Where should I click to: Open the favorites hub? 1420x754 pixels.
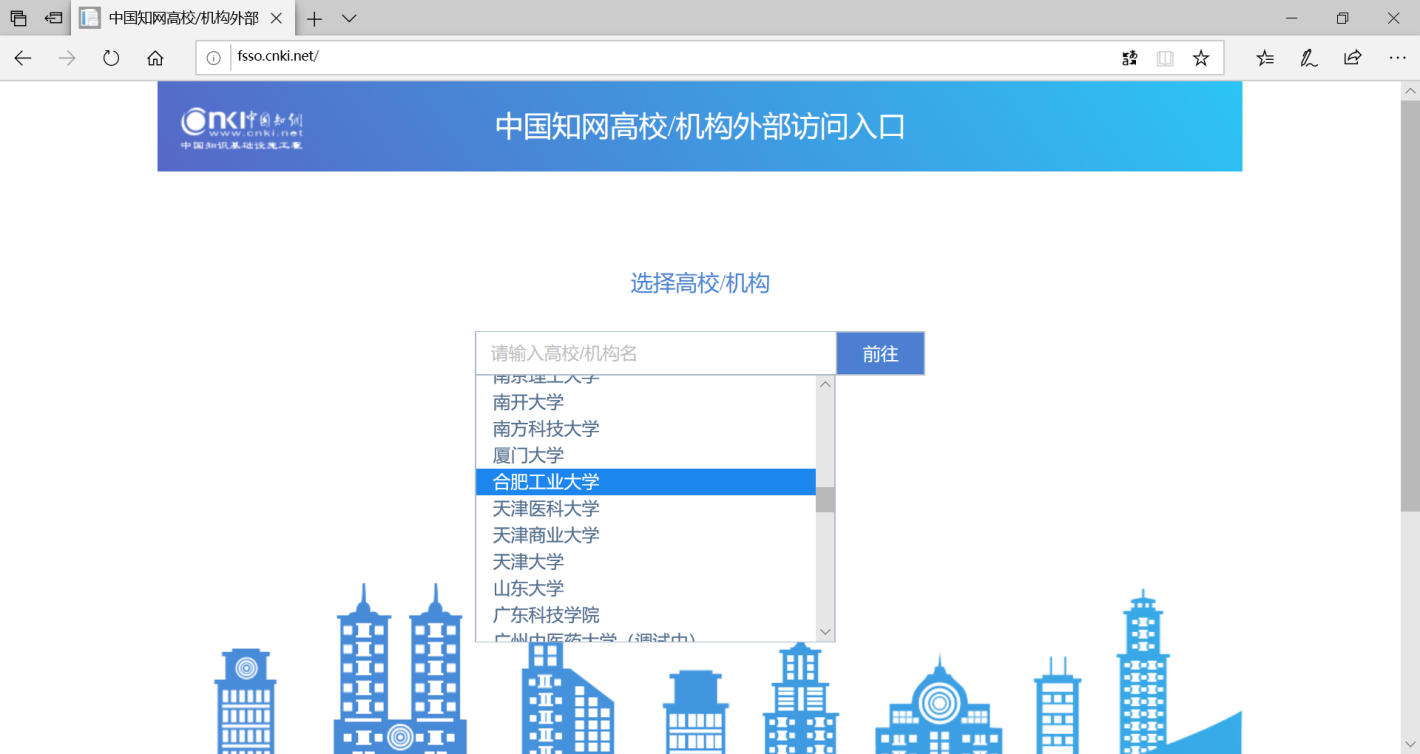pyautogui.click(x=1265, y=58)
